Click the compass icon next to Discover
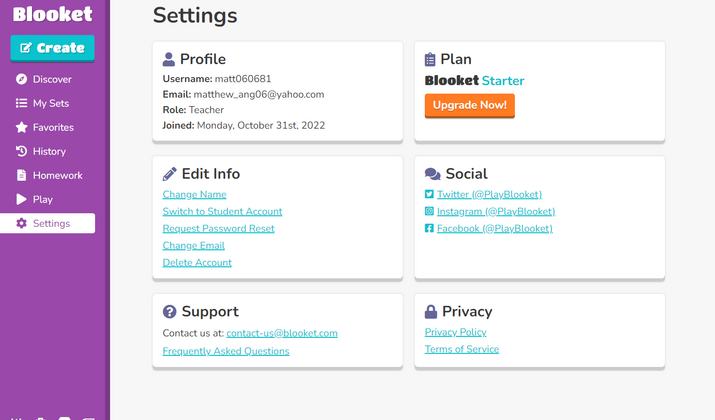Screen dimensions: 715x420 (21, 79)
